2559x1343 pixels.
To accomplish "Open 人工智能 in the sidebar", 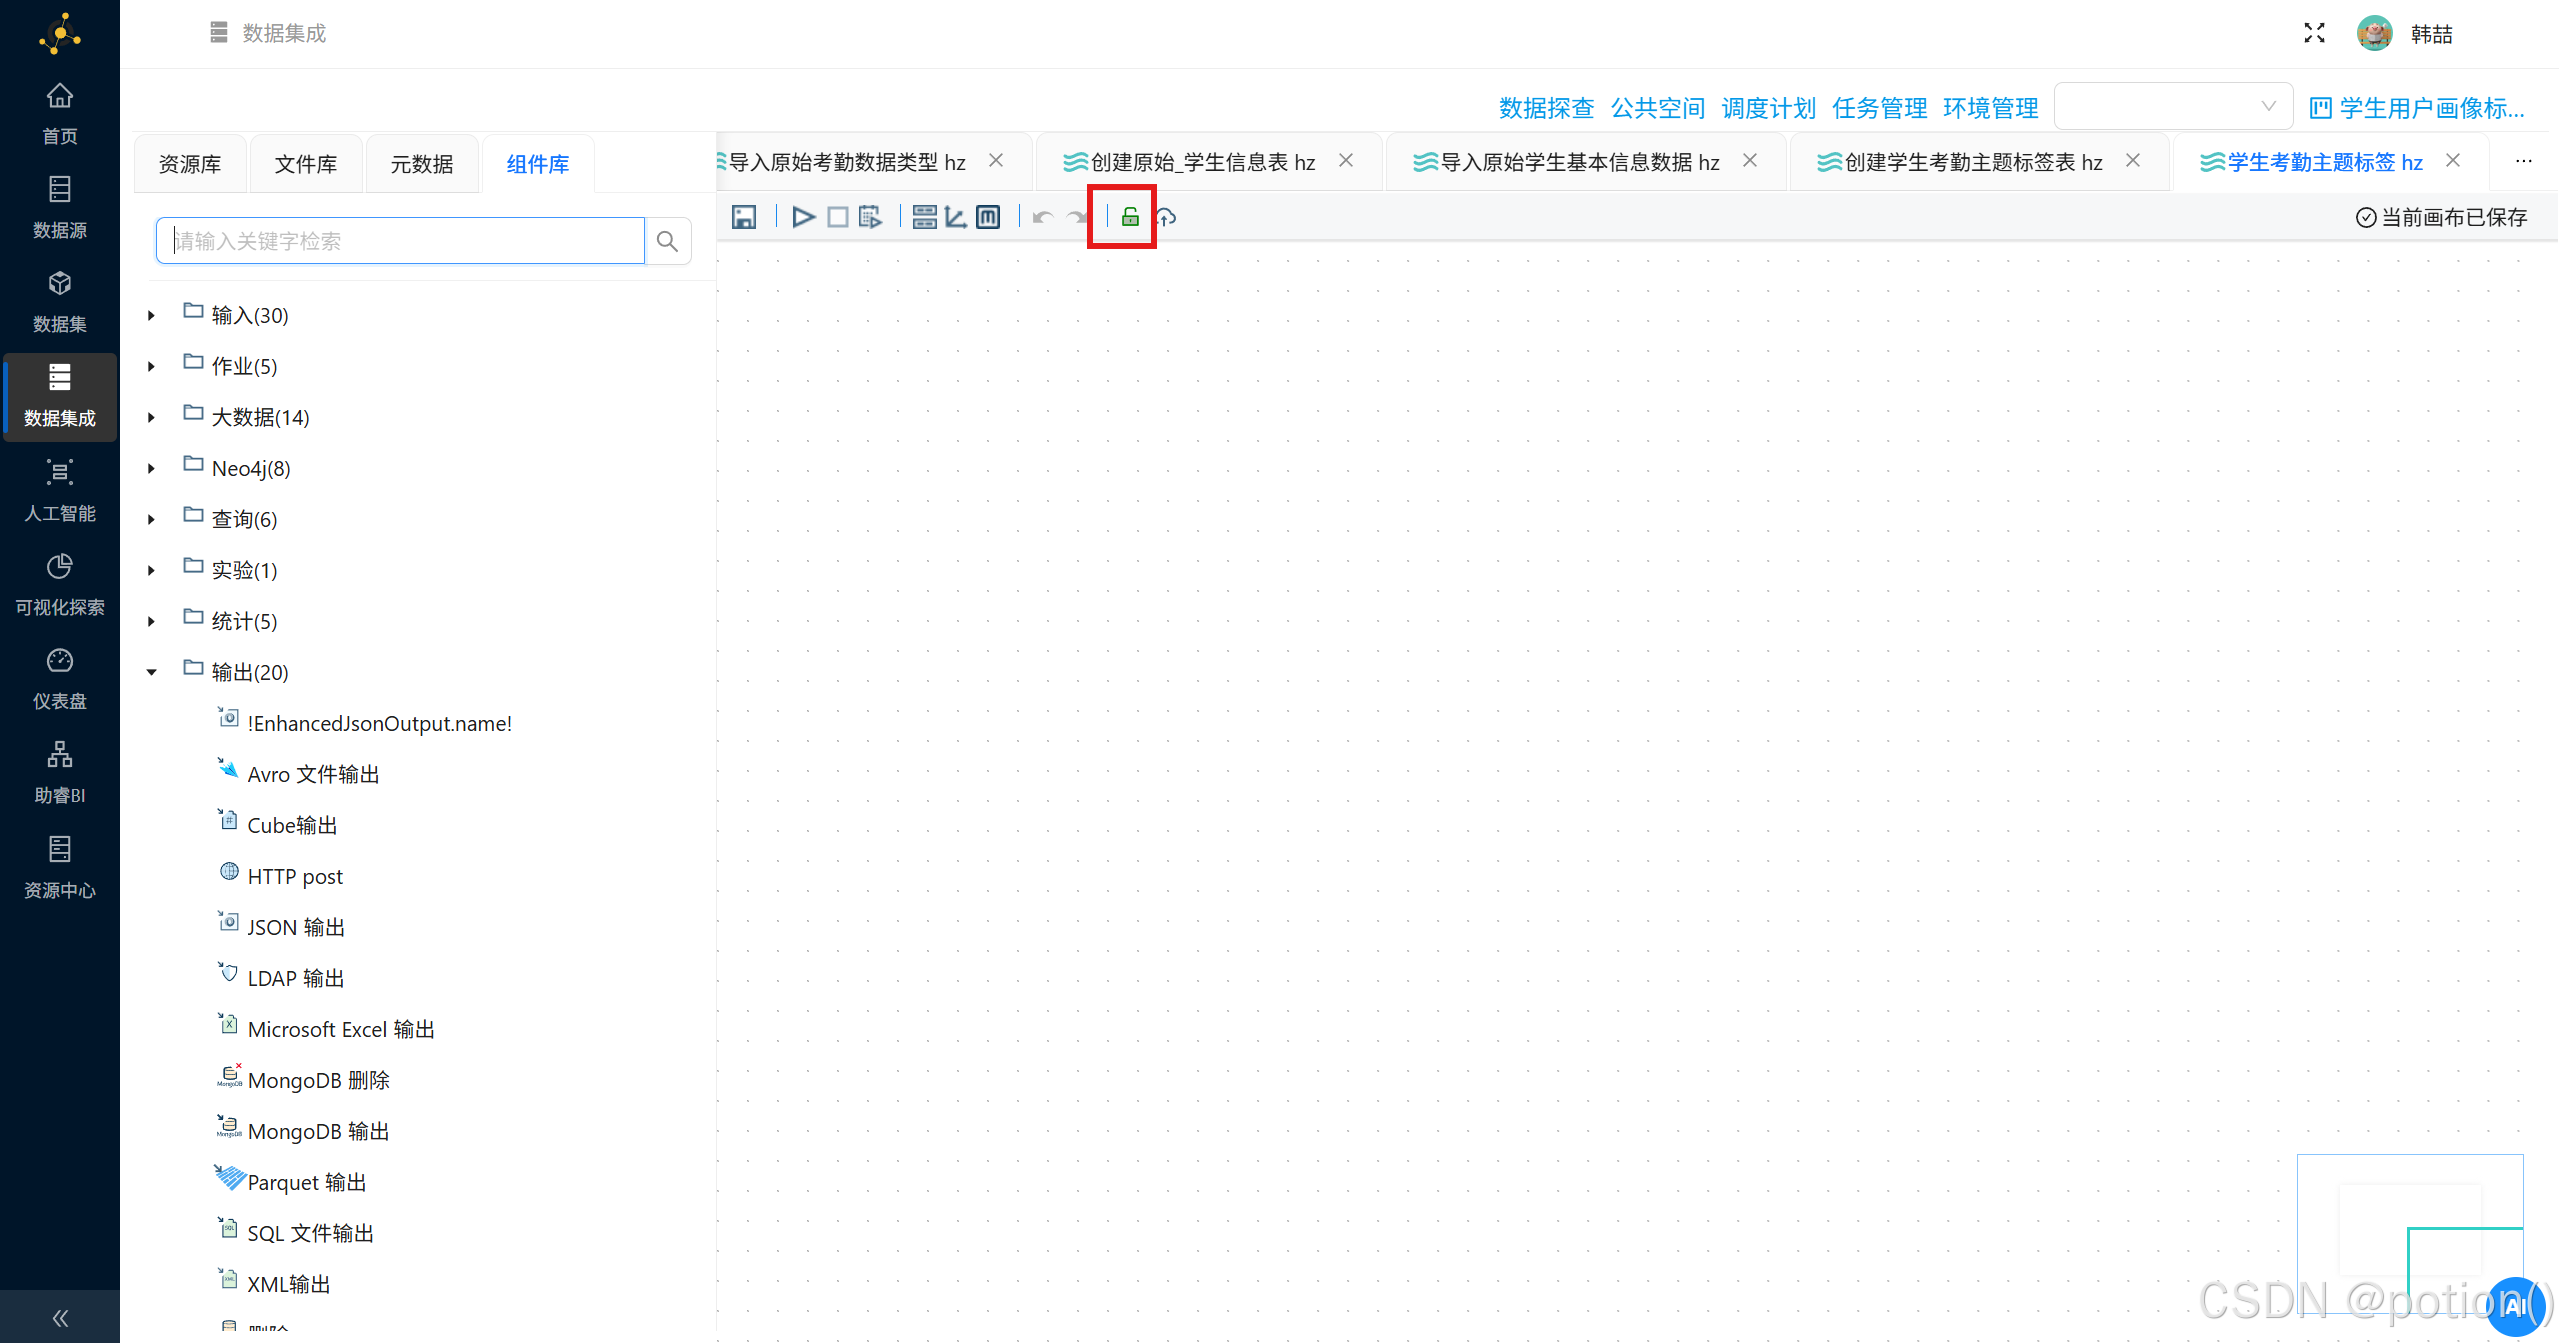I will [60, 491].
